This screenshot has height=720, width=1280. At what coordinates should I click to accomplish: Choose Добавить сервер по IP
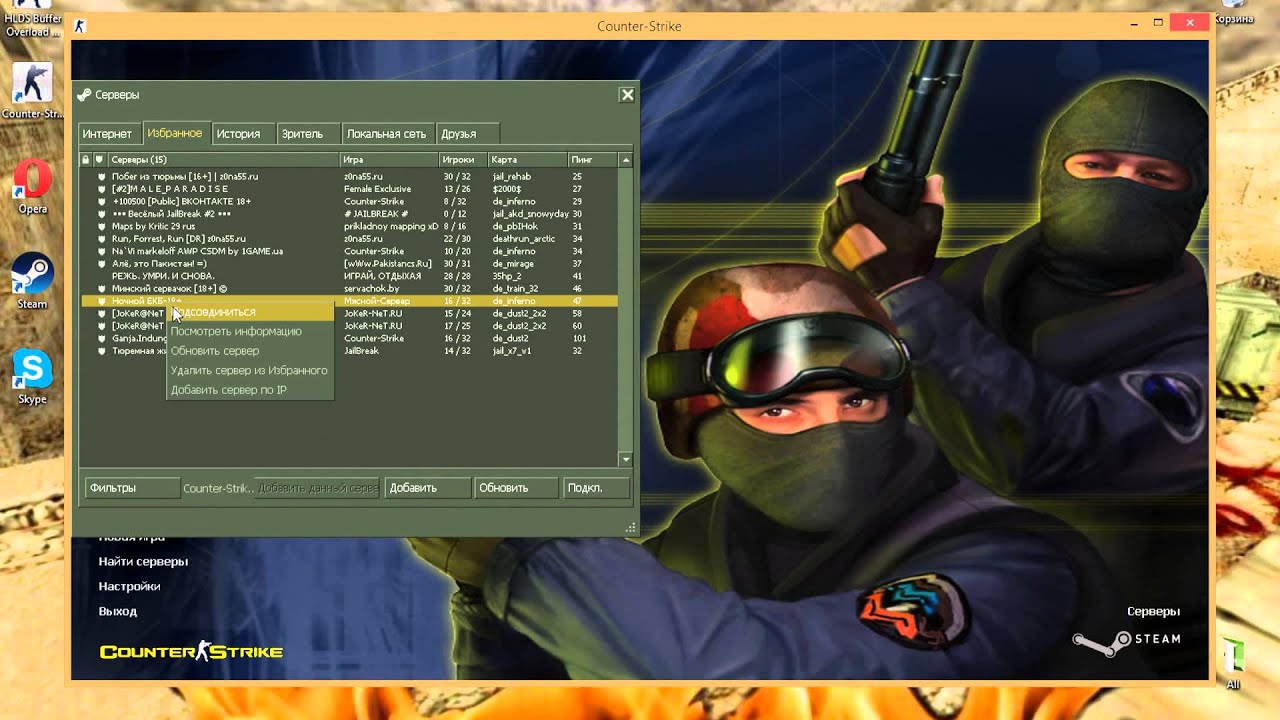click(250, 390)
